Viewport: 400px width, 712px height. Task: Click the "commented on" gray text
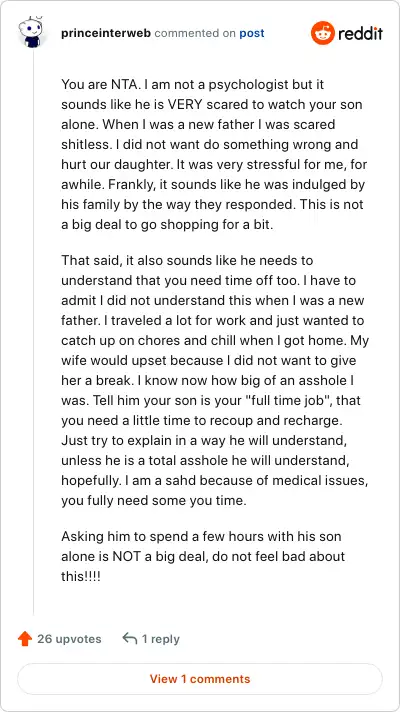195,33
